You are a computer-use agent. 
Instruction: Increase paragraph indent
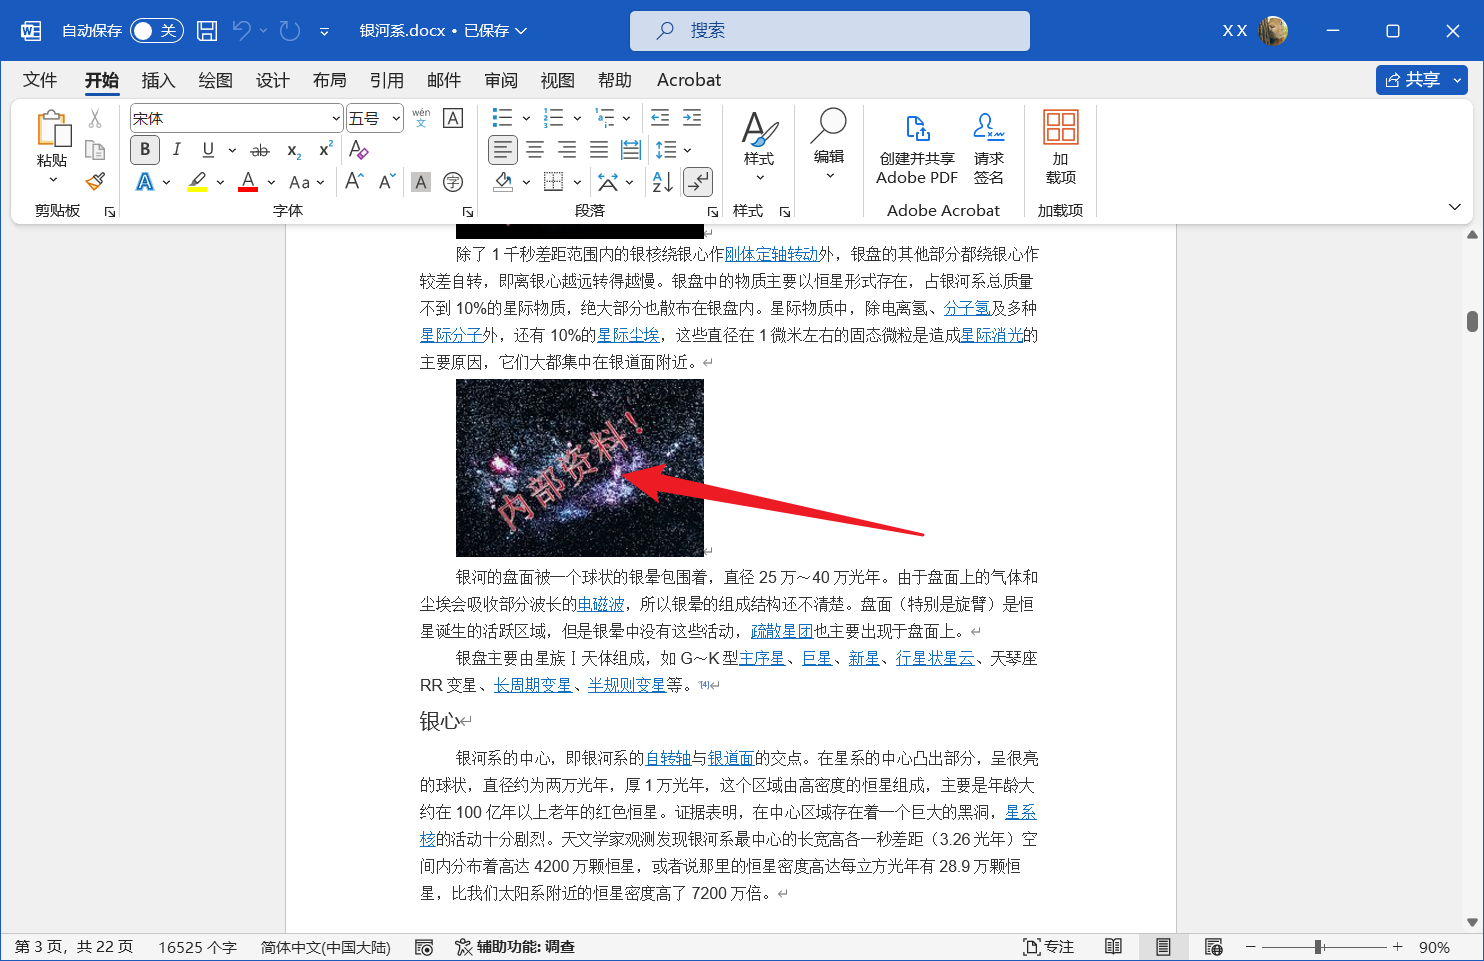click(x=692, y=118)
